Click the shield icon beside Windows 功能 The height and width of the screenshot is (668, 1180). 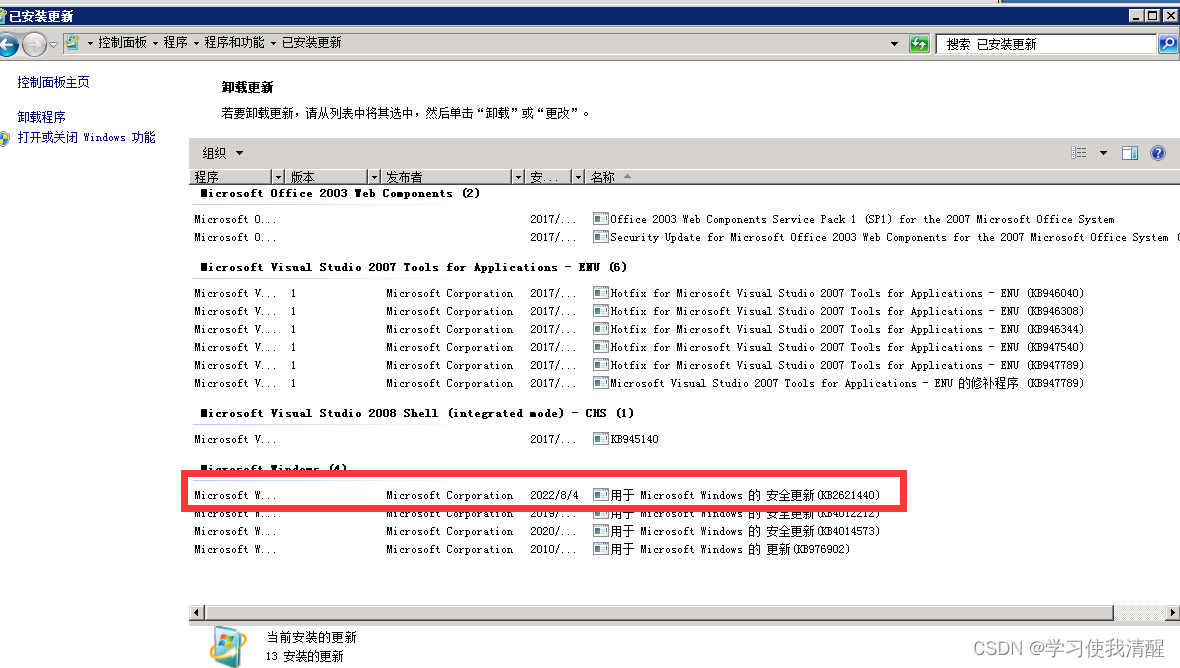5,138
